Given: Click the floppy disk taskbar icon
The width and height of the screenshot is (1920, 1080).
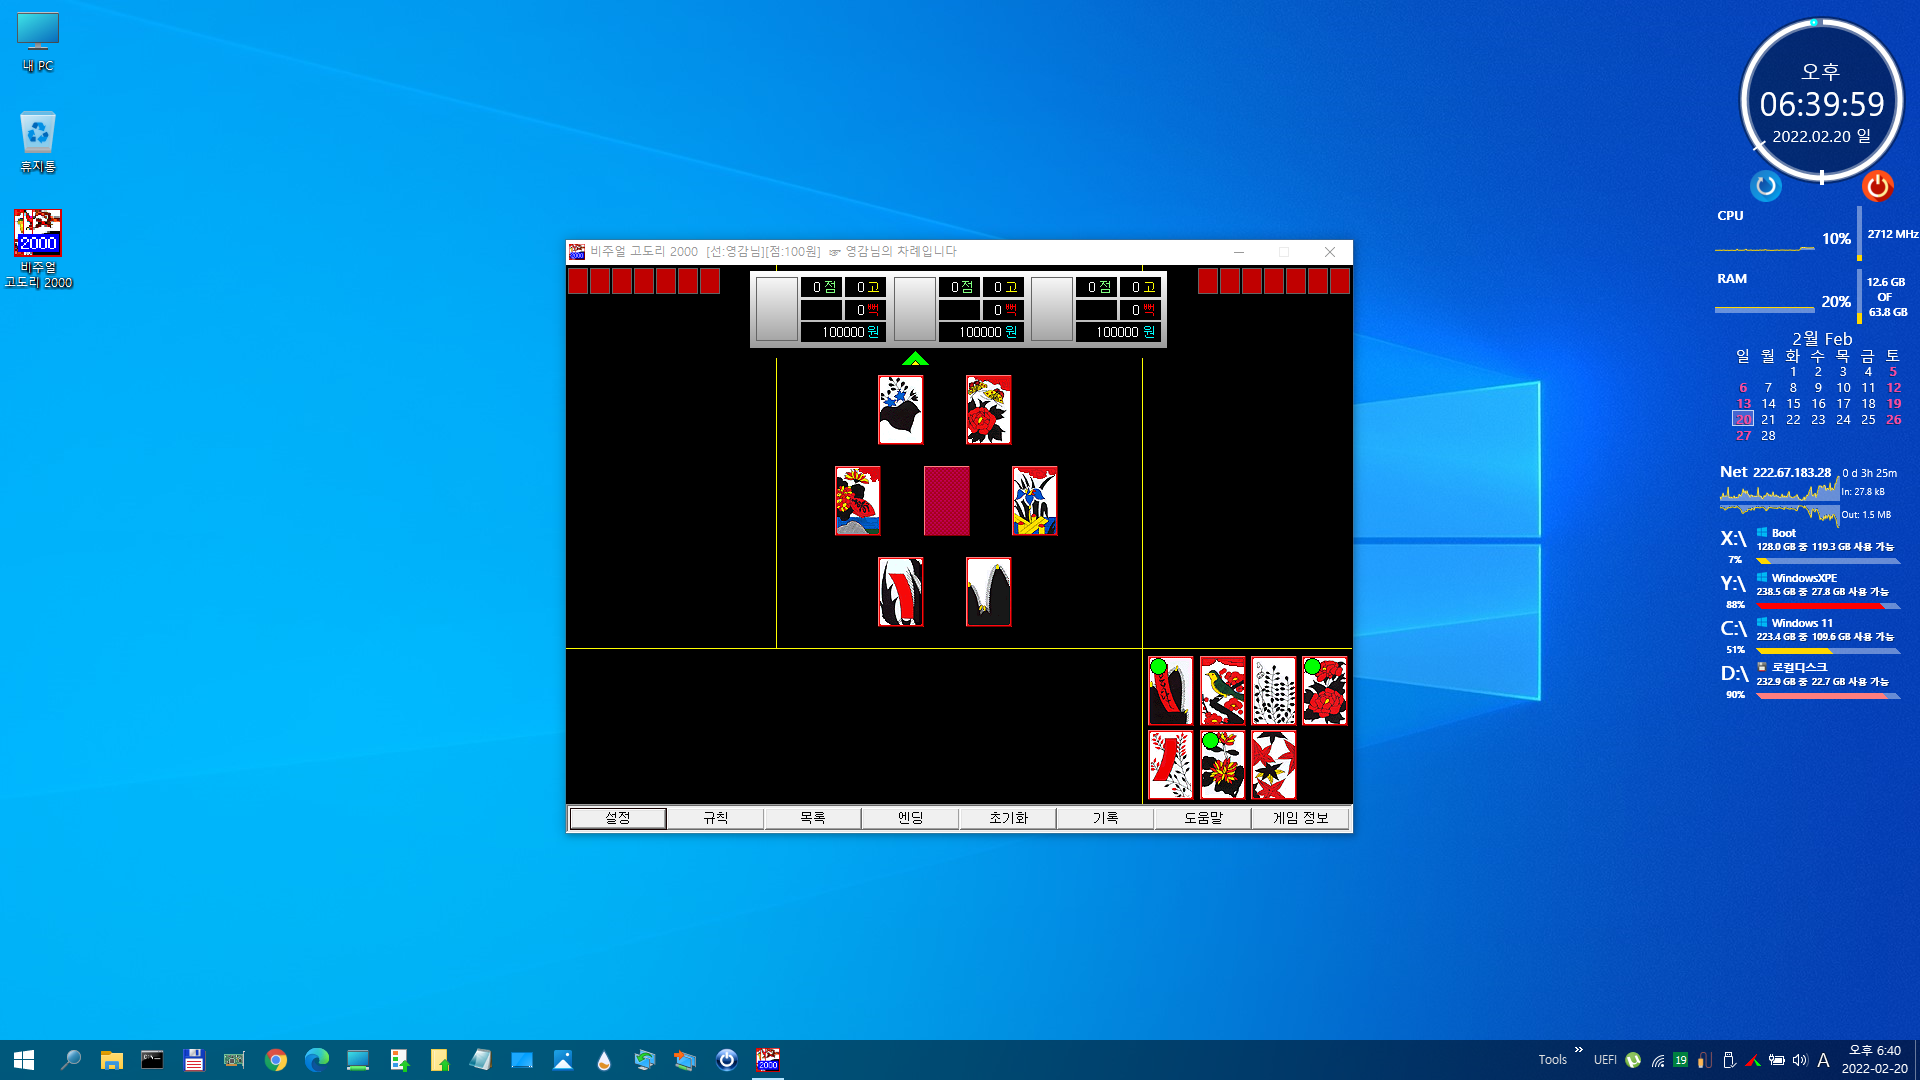Looking at the screenshot, I should pos(194,1060).
